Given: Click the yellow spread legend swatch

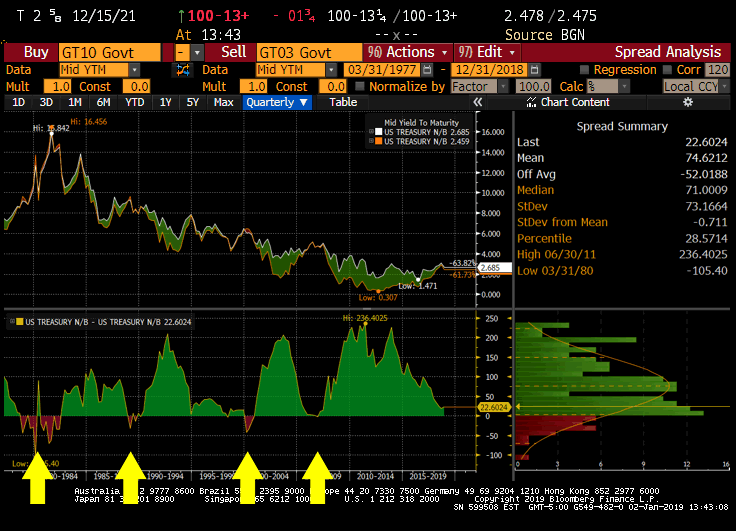Looking at the screenshot, I should 19,322.
